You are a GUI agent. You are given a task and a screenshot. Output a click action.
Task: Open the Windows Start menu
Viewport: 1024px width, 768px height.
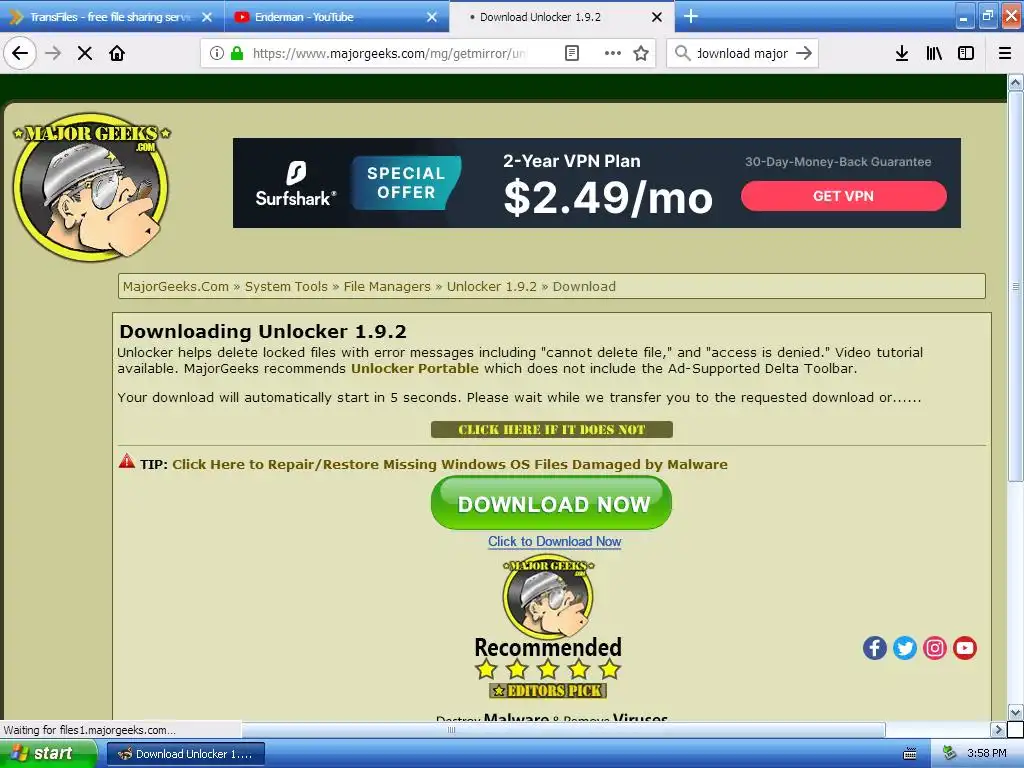click(x=48, y=754)
